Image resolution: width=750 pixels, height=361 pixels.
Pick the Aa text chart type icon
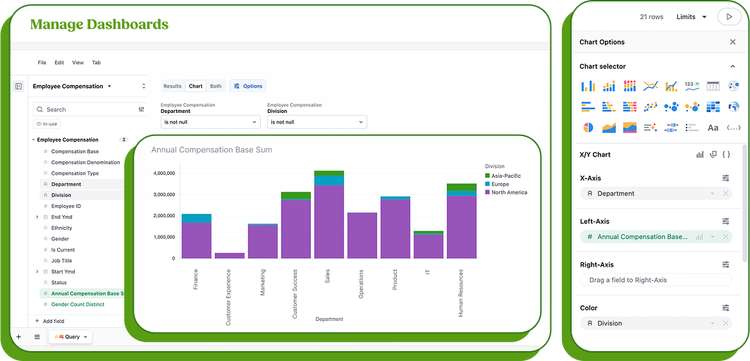(x=713, y=128)
